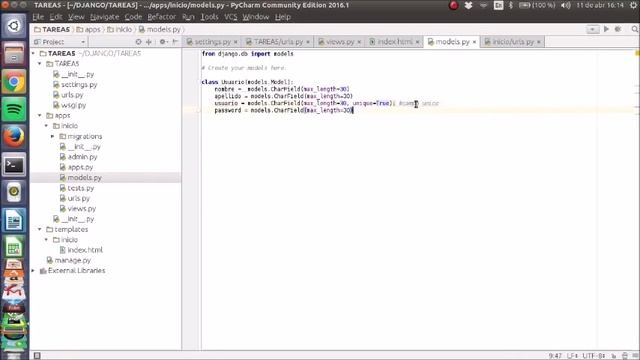Collapse the inicio folder under apps

47,126
